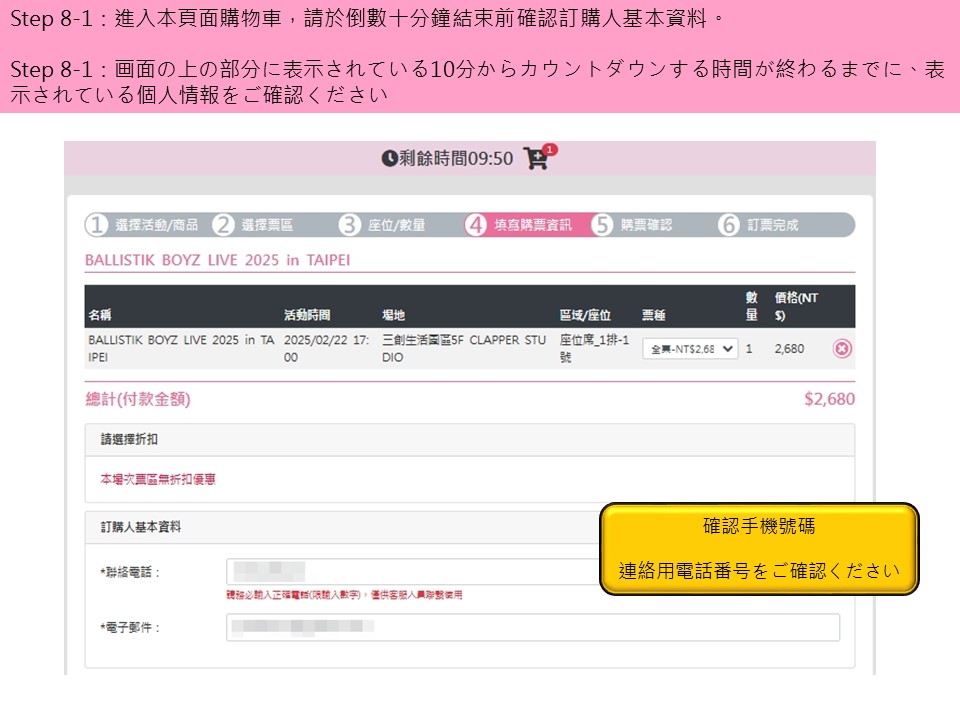Click the step 1 number circle
Image resolution: width=960 pixels, height=720 pixels.
coord(97,225)
